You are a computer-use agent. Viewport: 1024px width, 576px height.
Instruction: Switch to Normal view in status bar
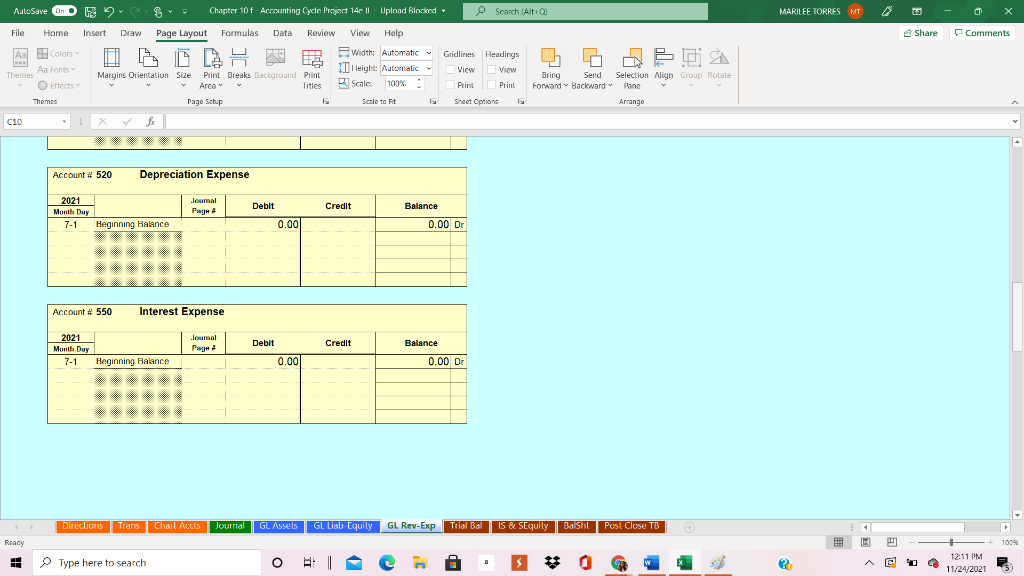(839, 542)
